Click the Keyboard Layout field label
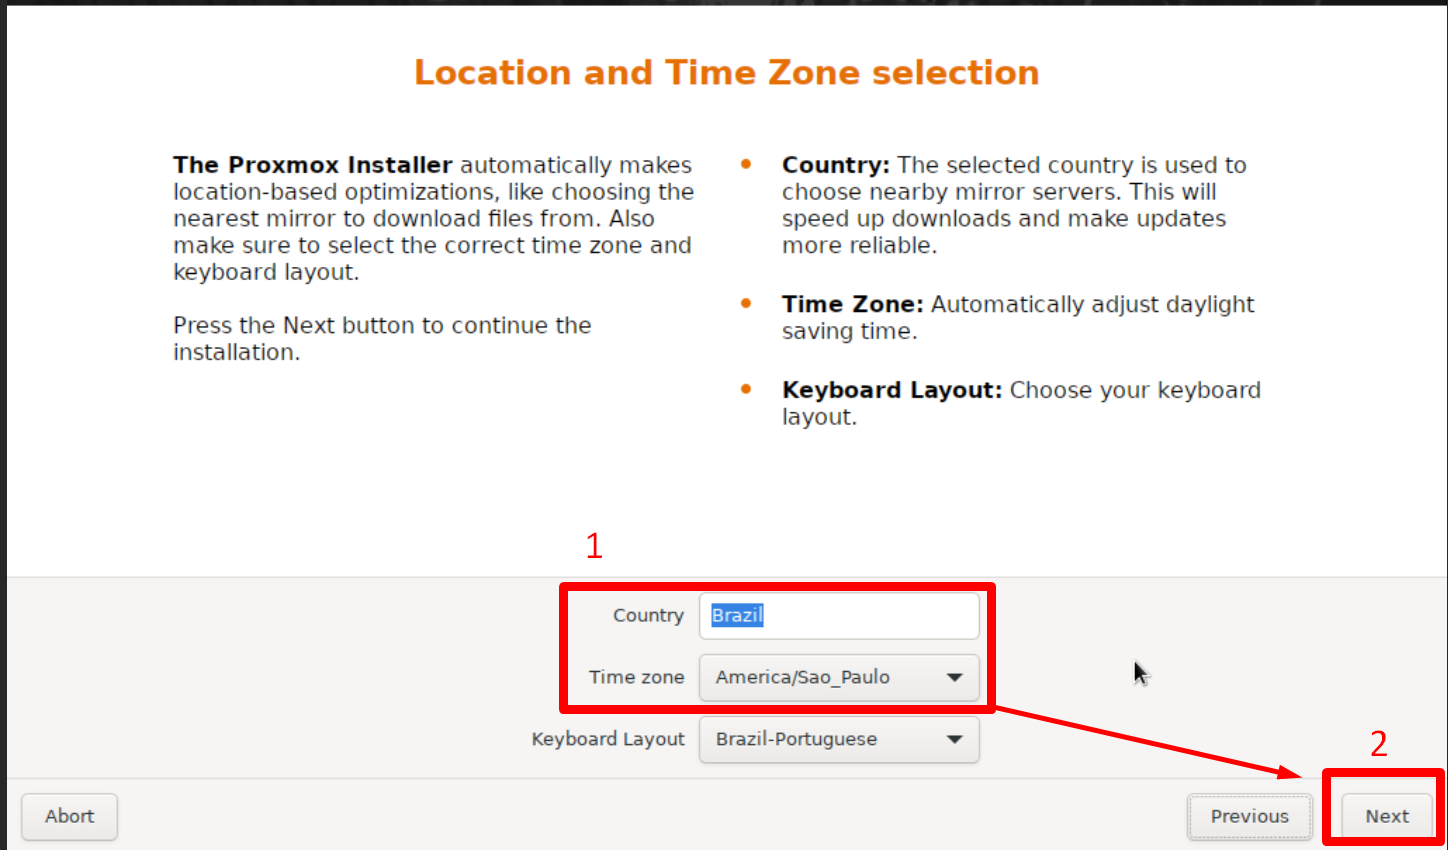The width and height of the screenshot is (1448, 850). 608,740
